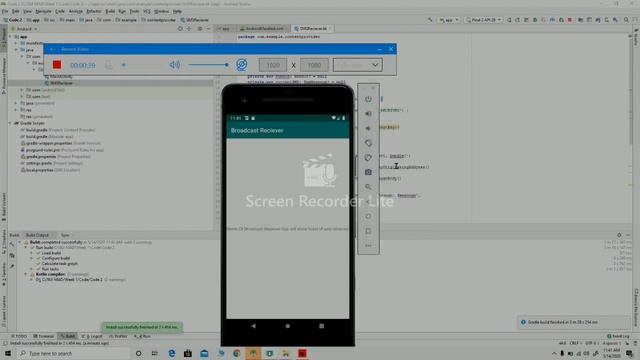Click the emulator zoom magnifier icon
640x360 pixels.
click(x=368, y=187)
